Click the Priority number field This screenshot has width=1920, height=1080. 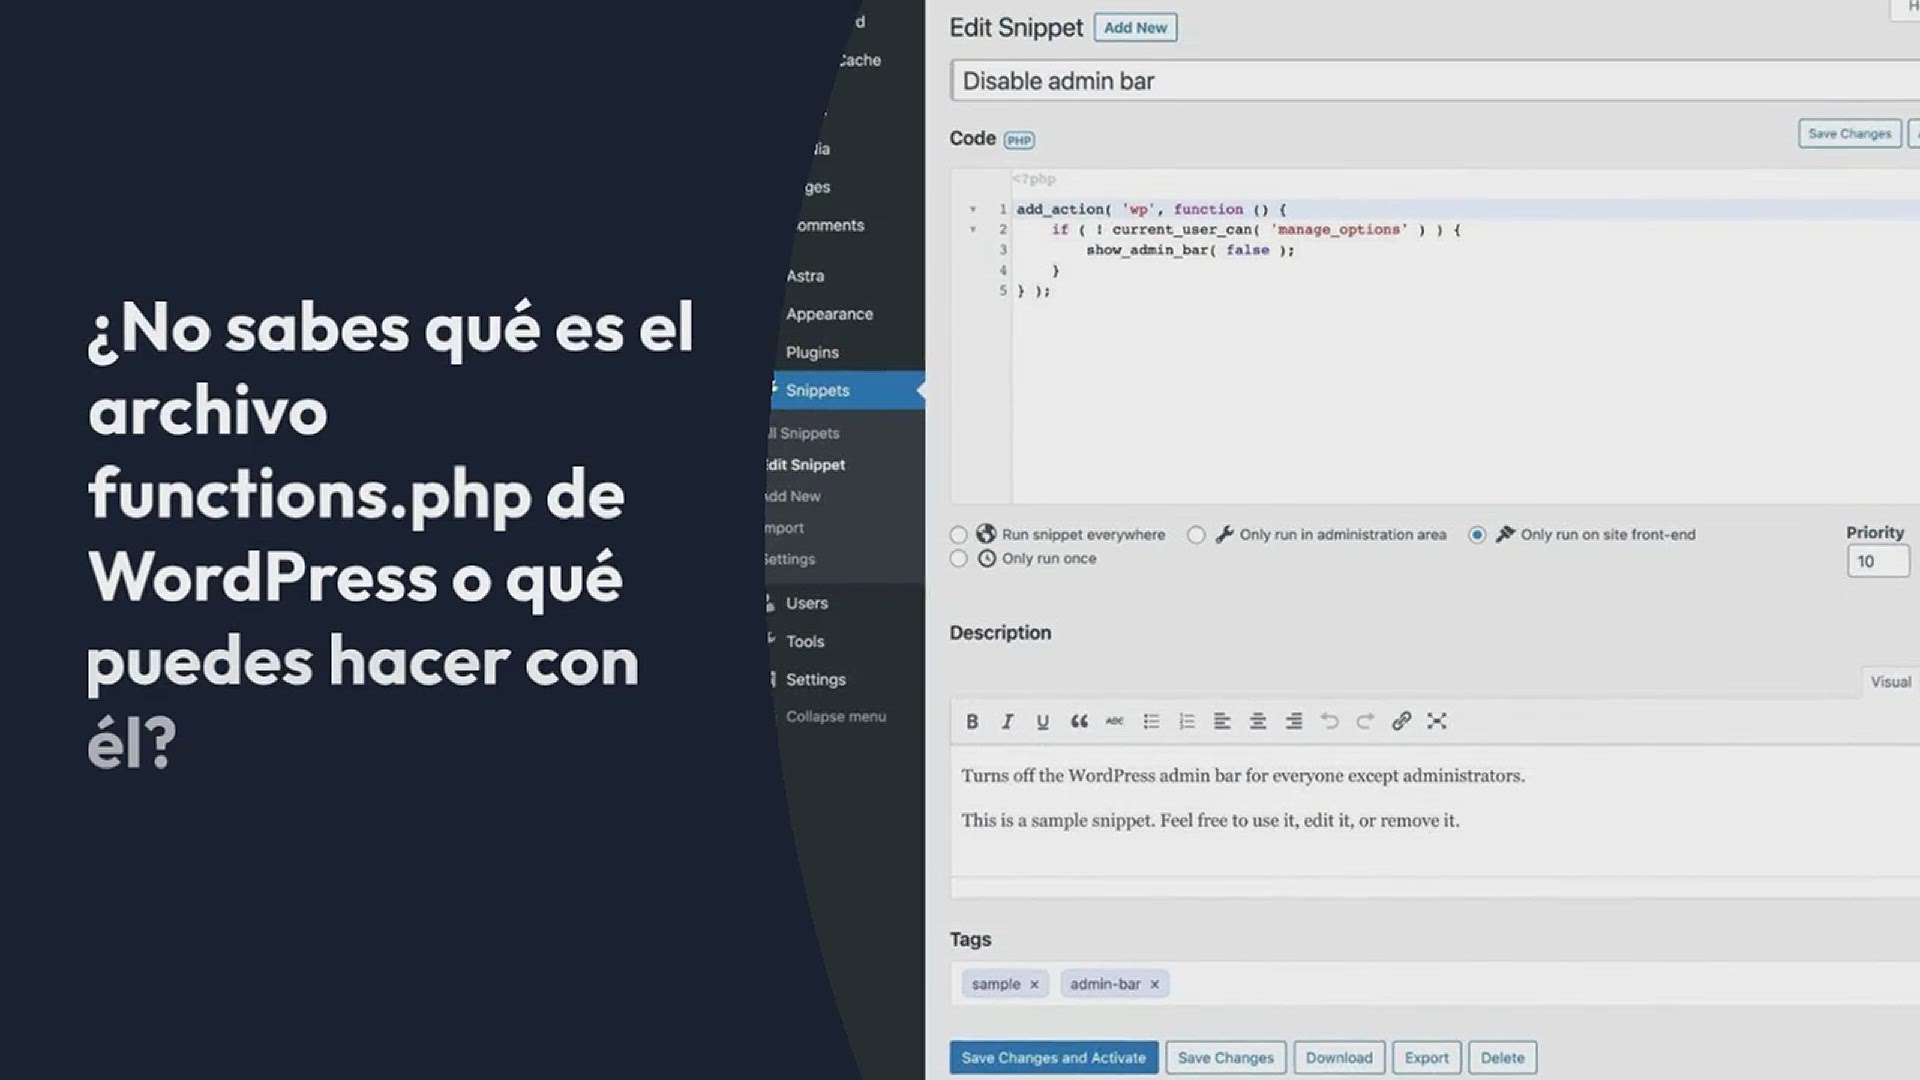click(1877, 562)
